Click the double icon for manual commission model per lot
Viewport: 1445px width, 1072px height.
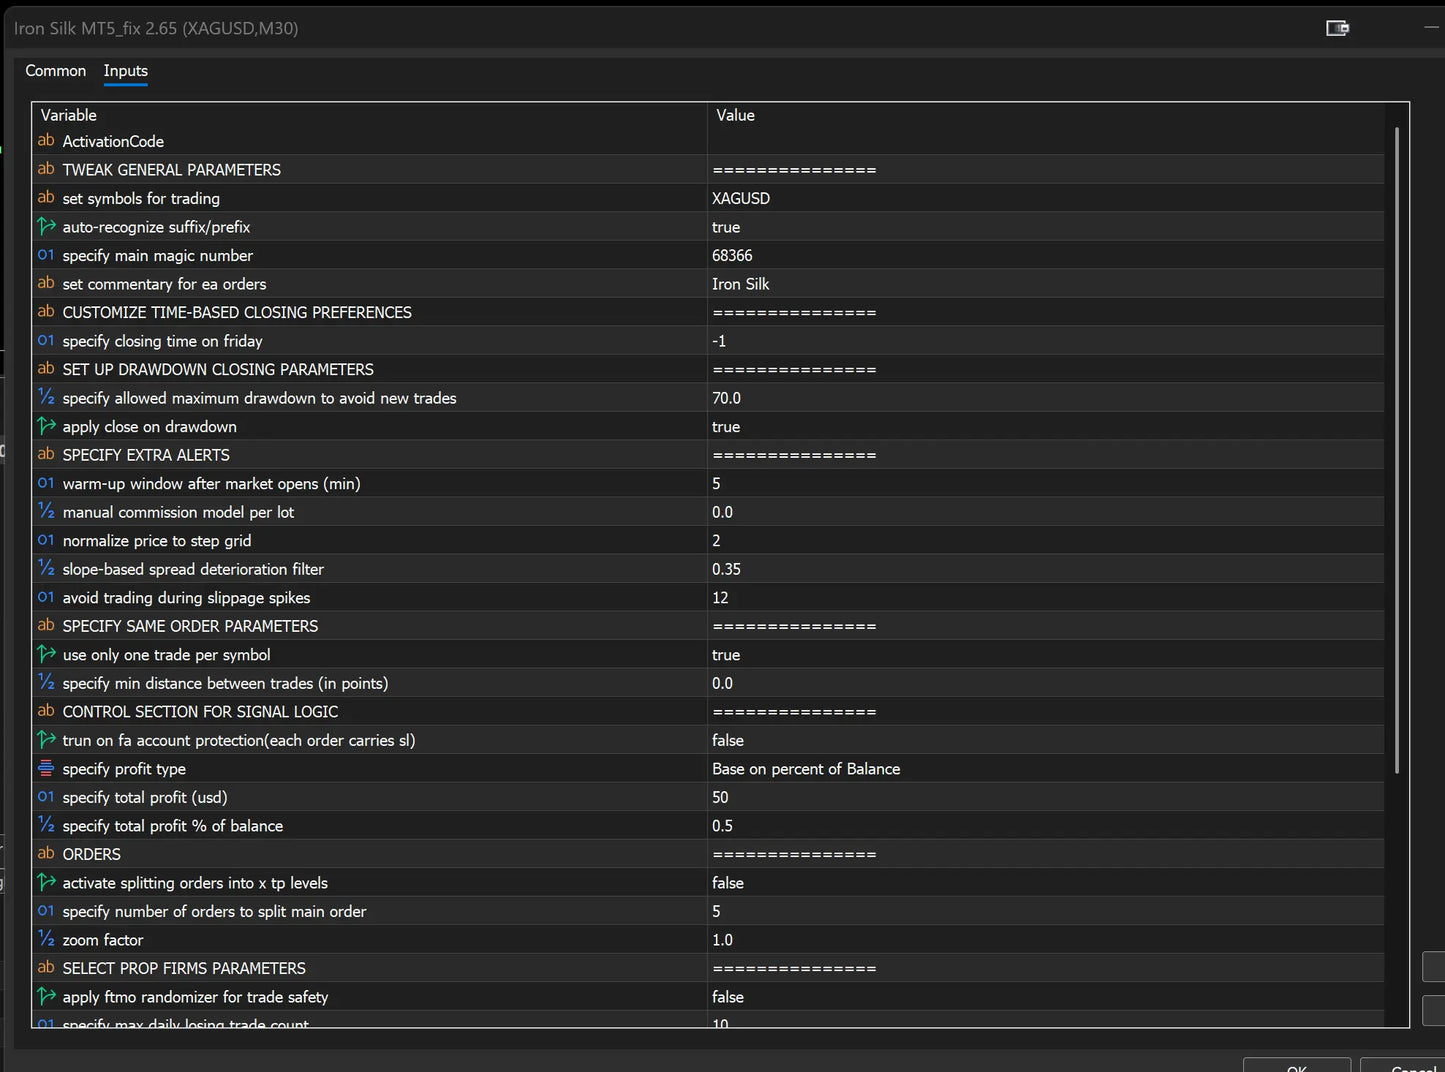click(46, 511)
